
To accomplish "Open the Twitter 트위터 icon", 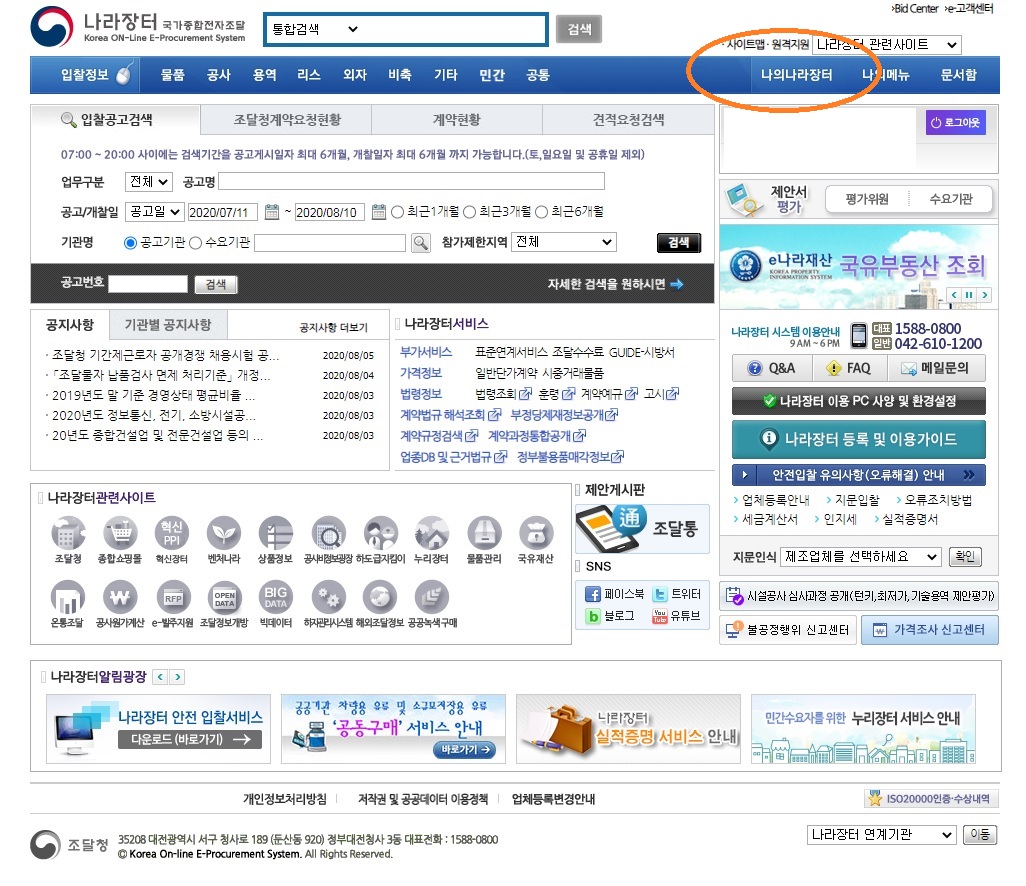I will pyautogui.click(x=660, y=594).
